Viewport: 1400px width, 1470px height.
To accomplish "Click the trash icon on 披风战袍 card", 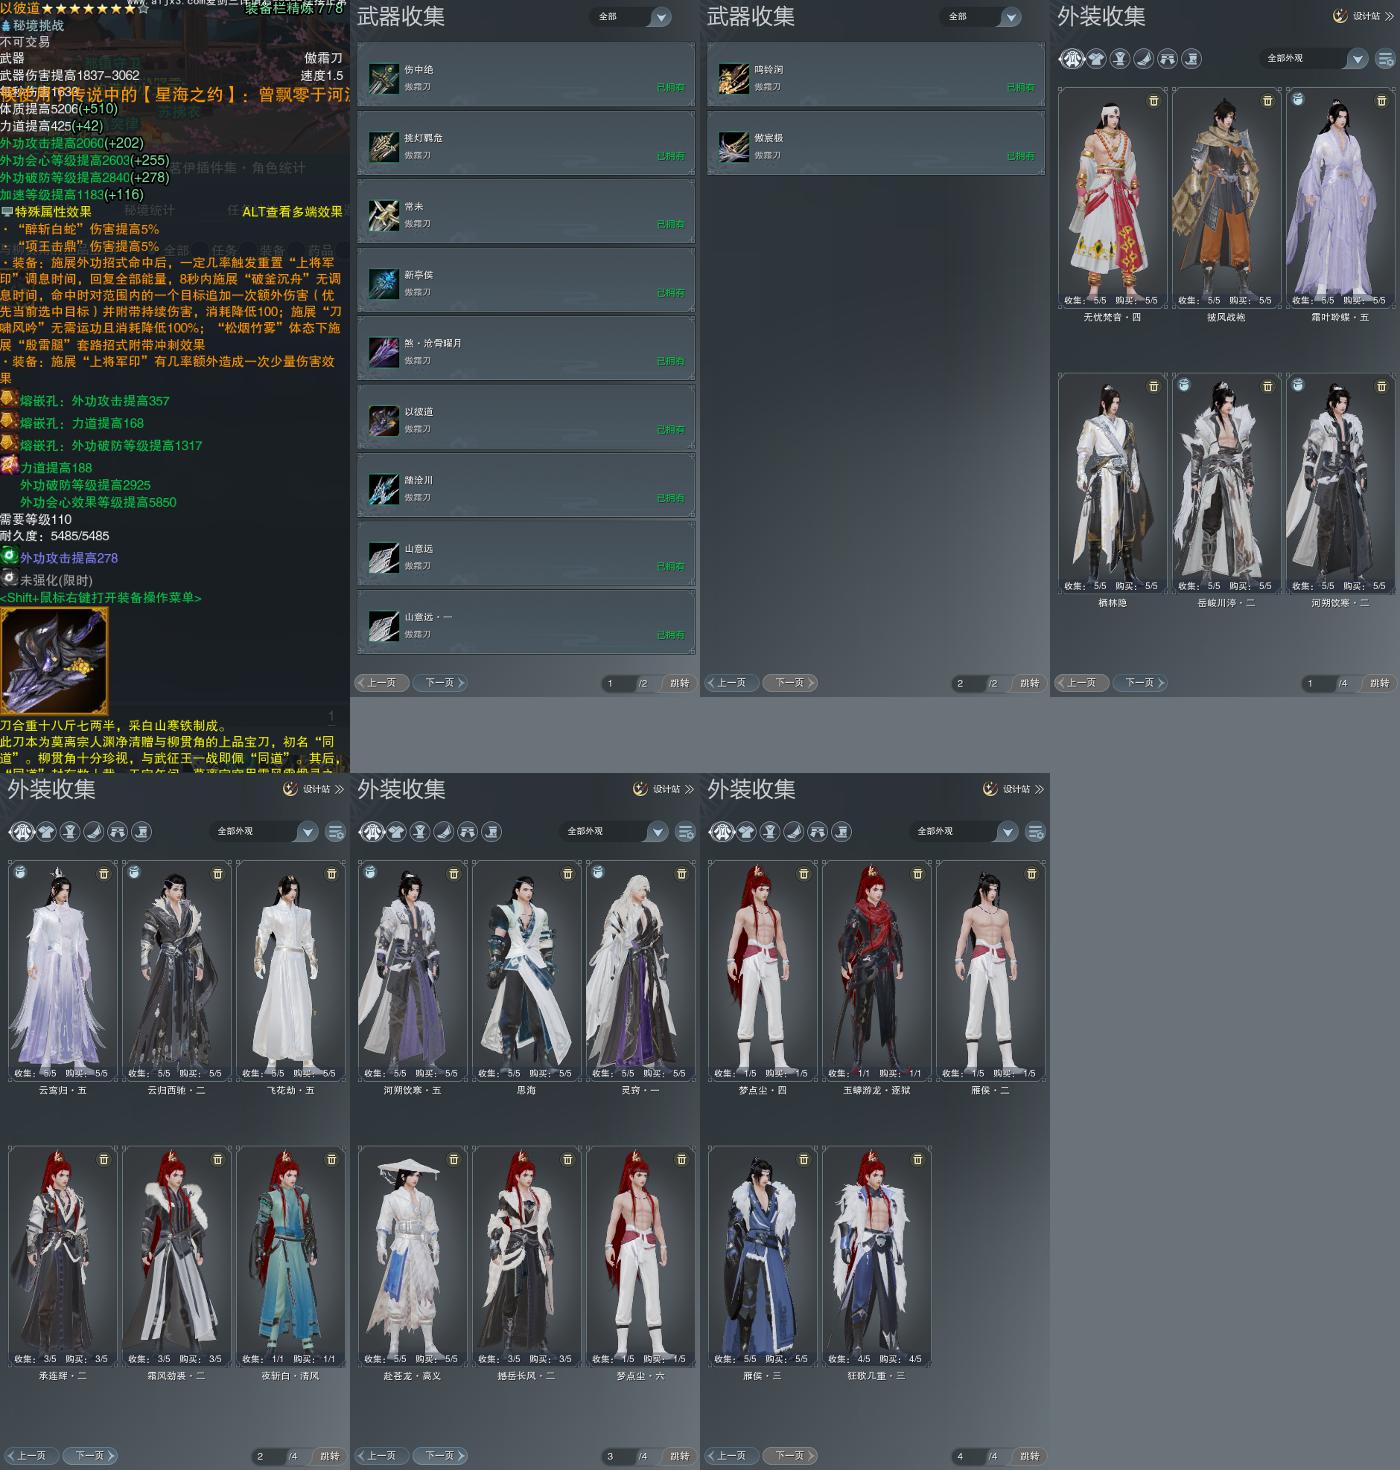I will click(1268, 101).
